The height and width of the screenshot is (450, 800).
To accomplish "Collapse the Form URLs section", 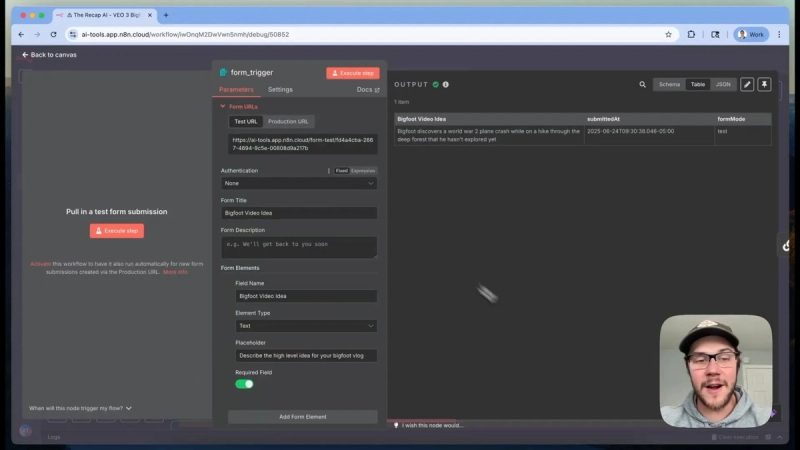I will (x=239, y=107).
